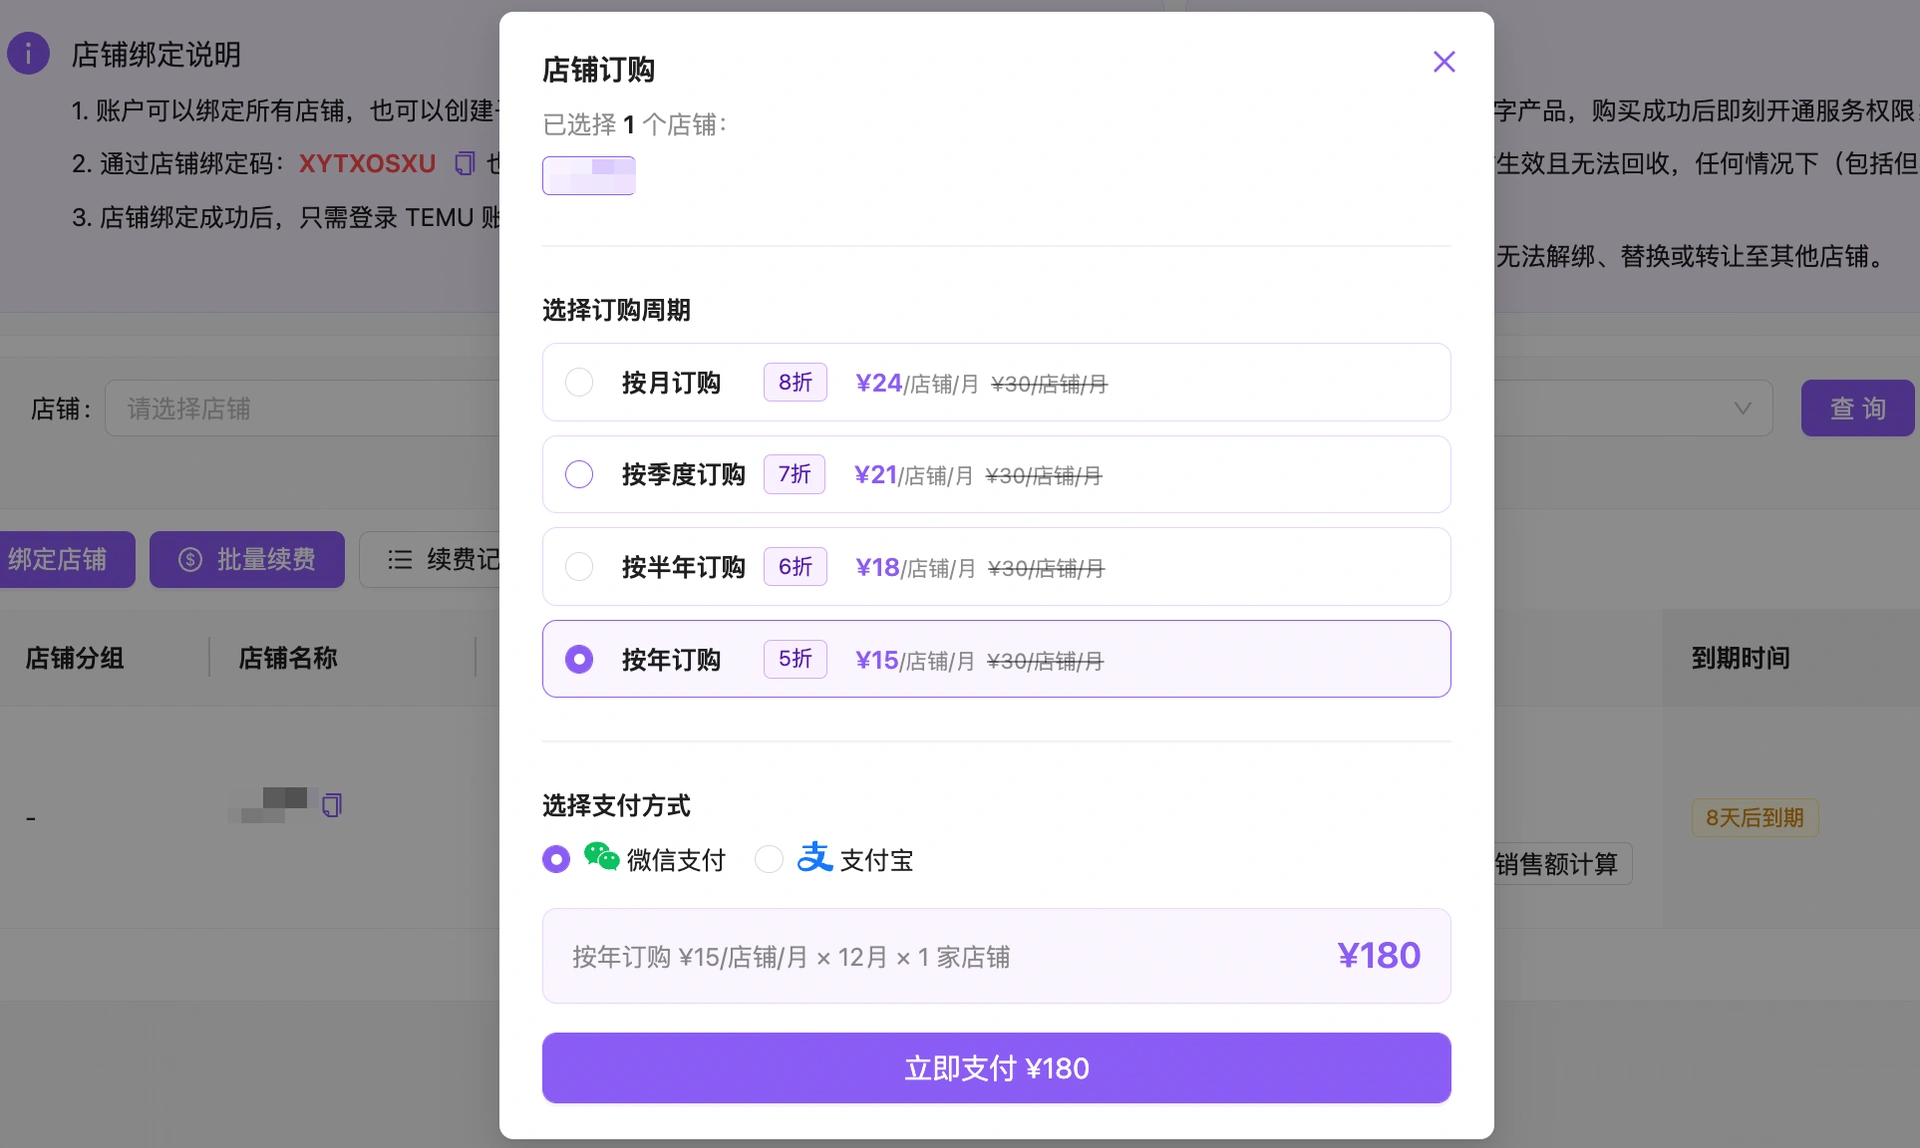The width and height of the screenshot is (1920, 1148).
Task: Click the 5折 discount badge
Action: coord(795,659)
